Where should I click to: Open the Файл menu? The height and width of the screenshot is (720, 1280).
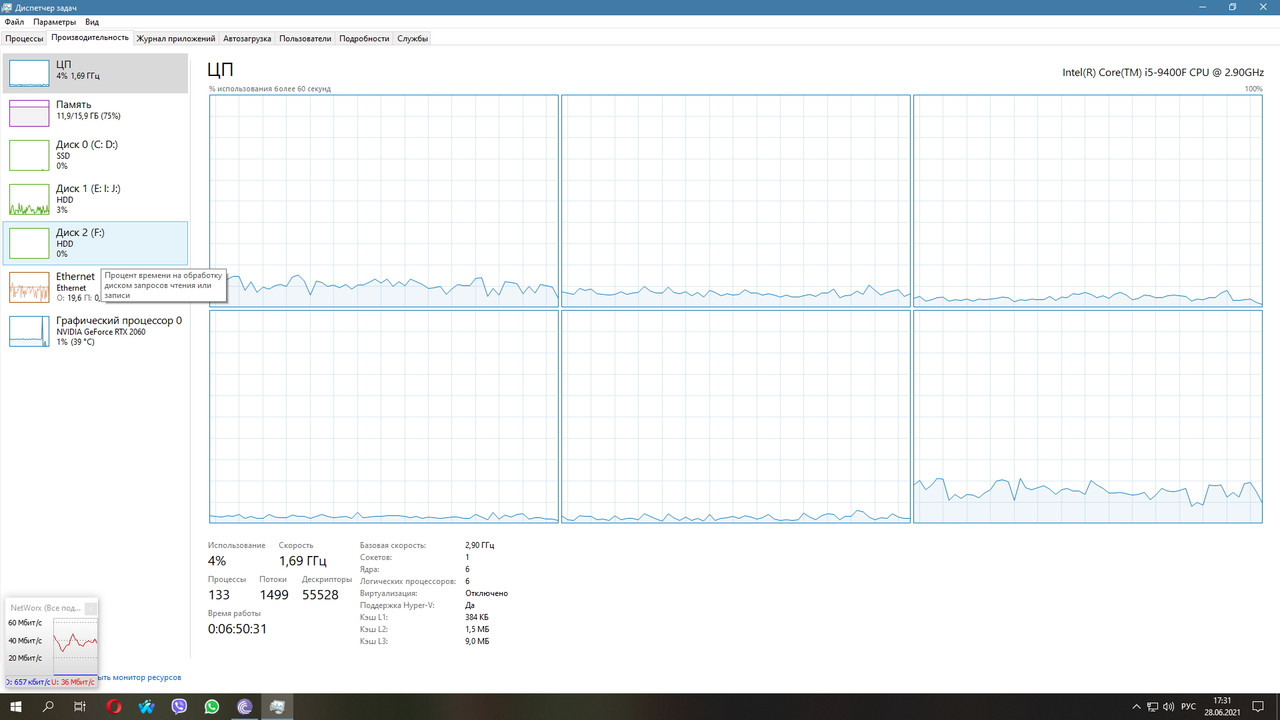point(14,21)
